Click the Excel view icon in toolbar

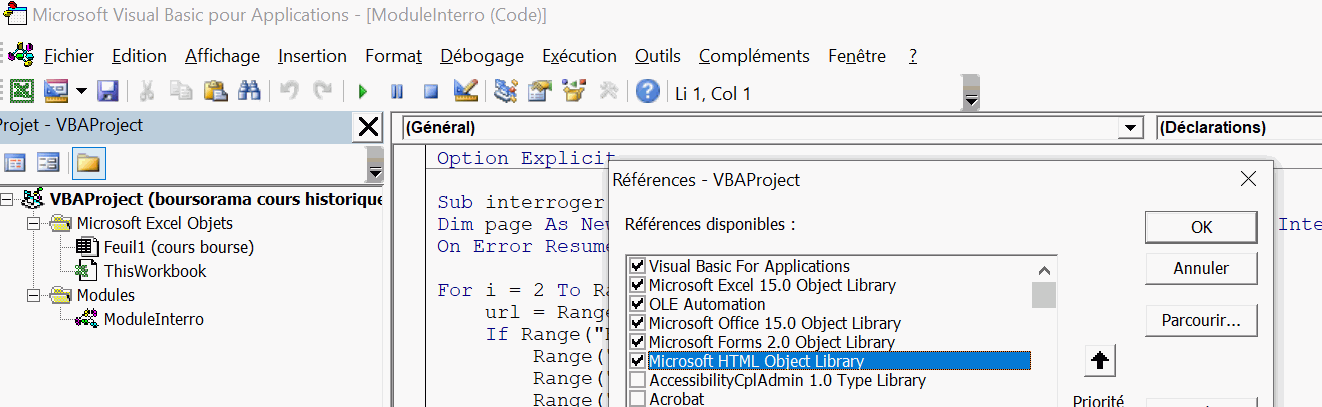tap(22, 92)
